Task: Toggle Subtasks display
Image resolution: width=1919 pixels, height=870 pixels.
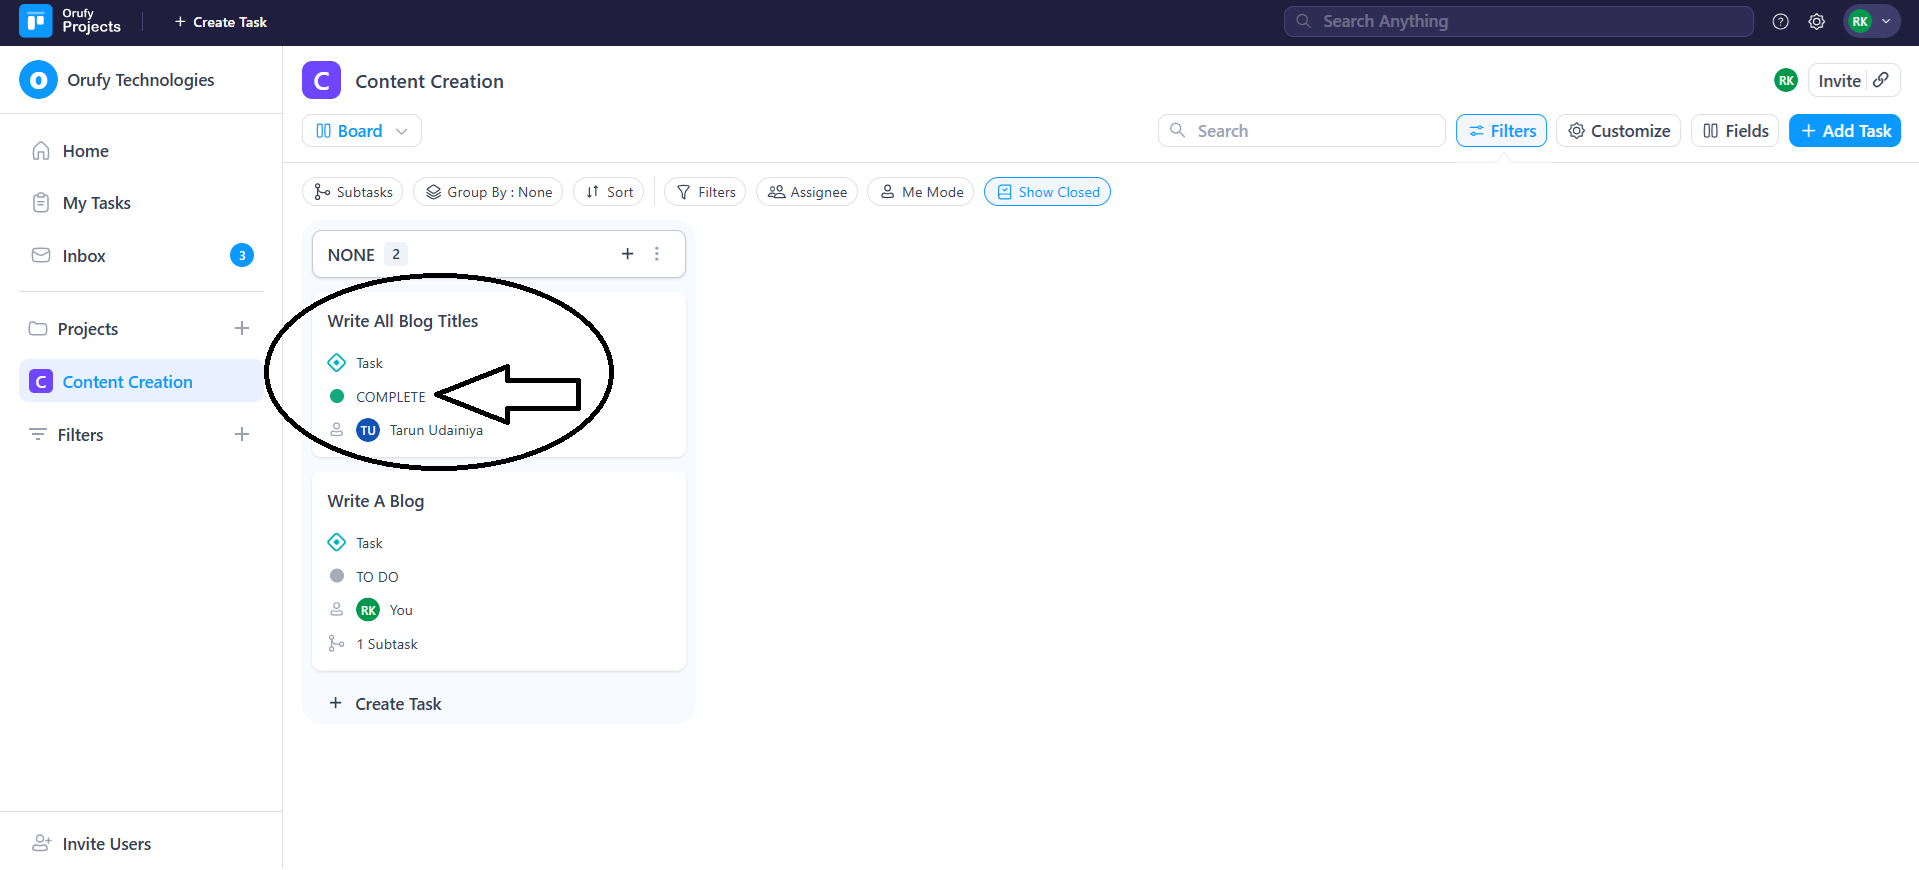Action: 352,192
